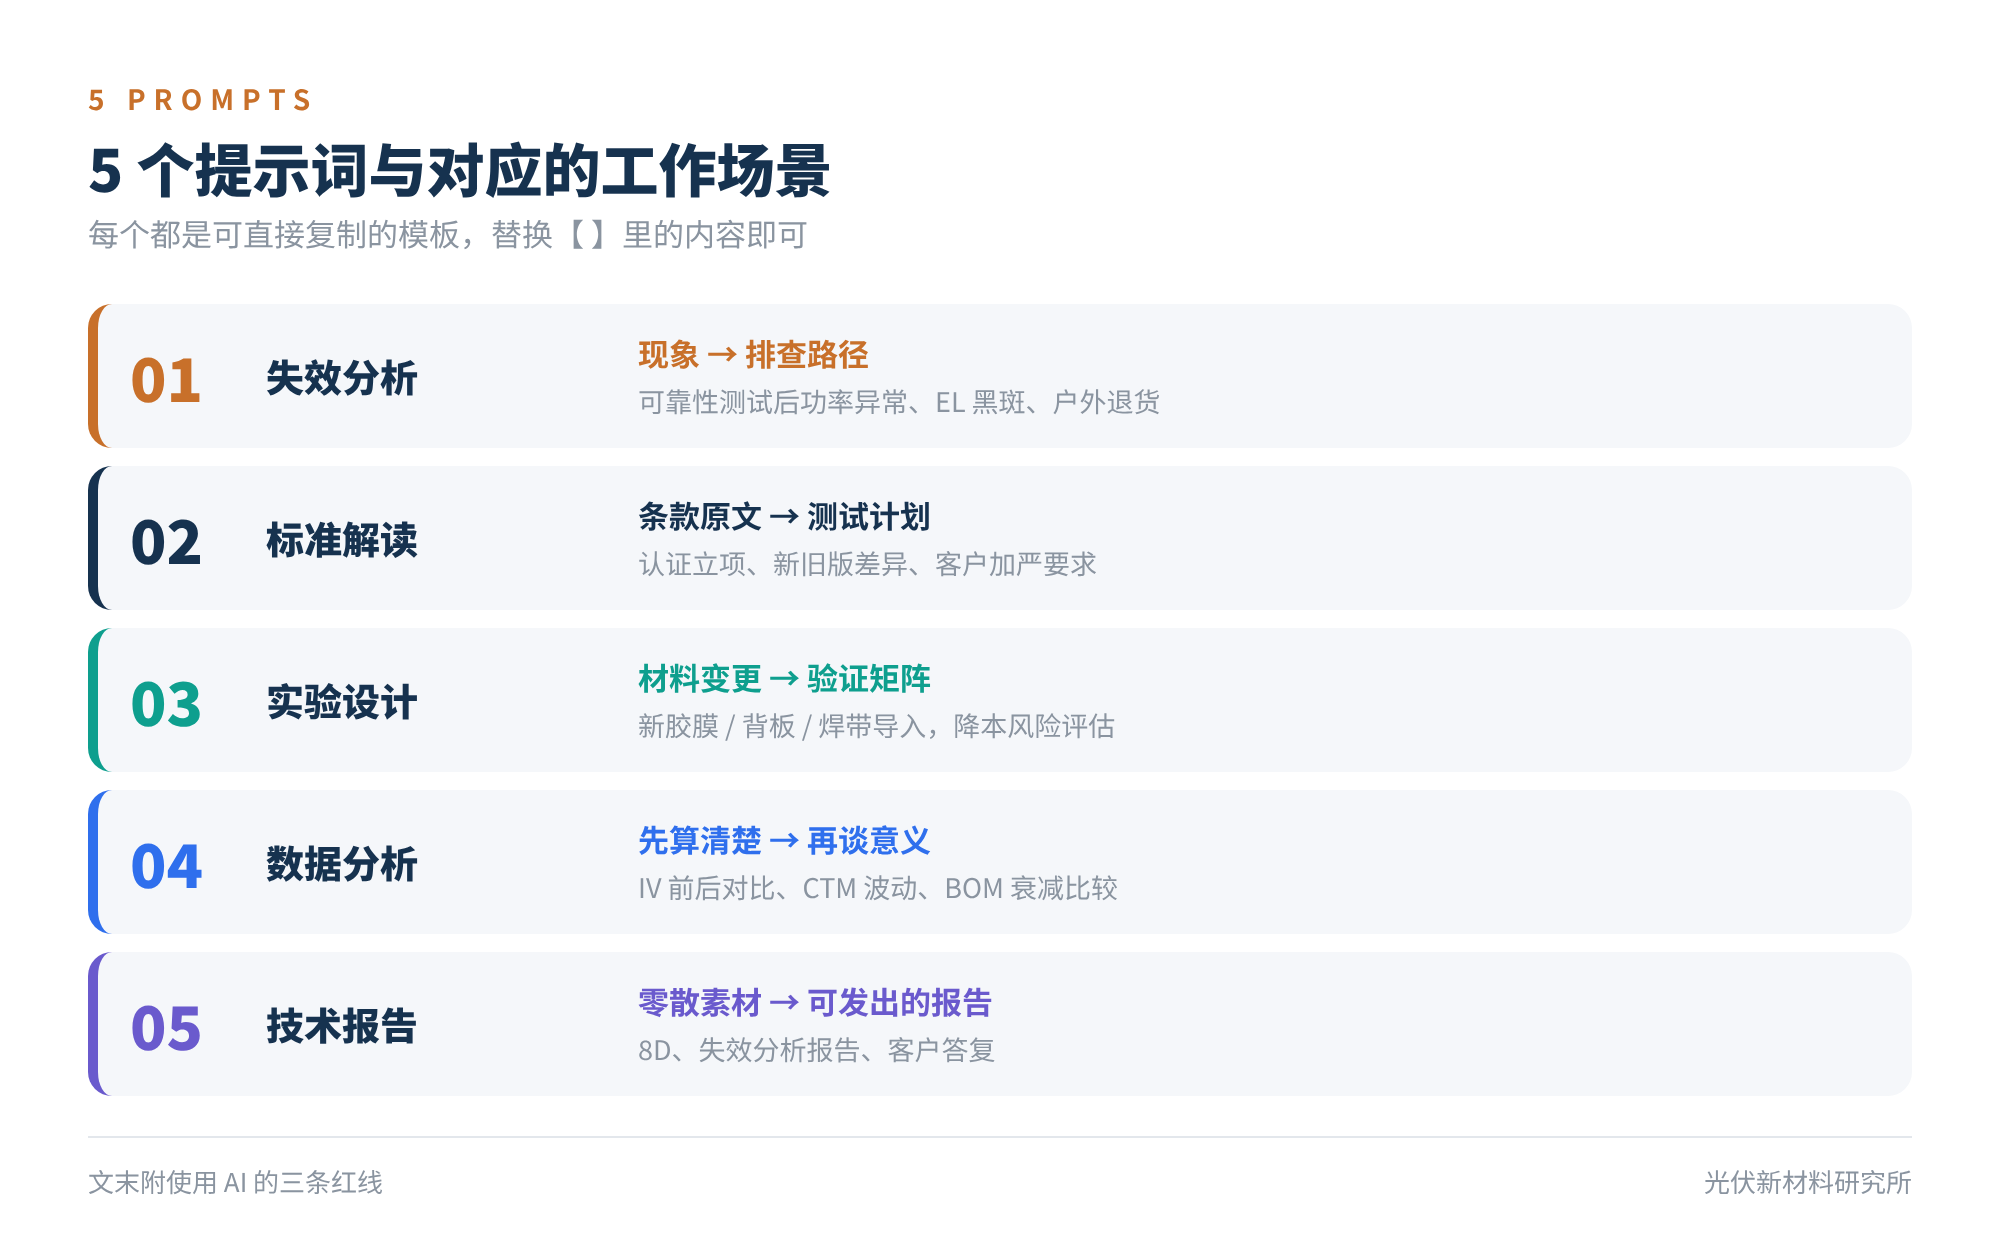Screen dimensions: 2000x1258
Task: Click the '5 PROMPTS' header label
Action: click(x=200, y=100)
